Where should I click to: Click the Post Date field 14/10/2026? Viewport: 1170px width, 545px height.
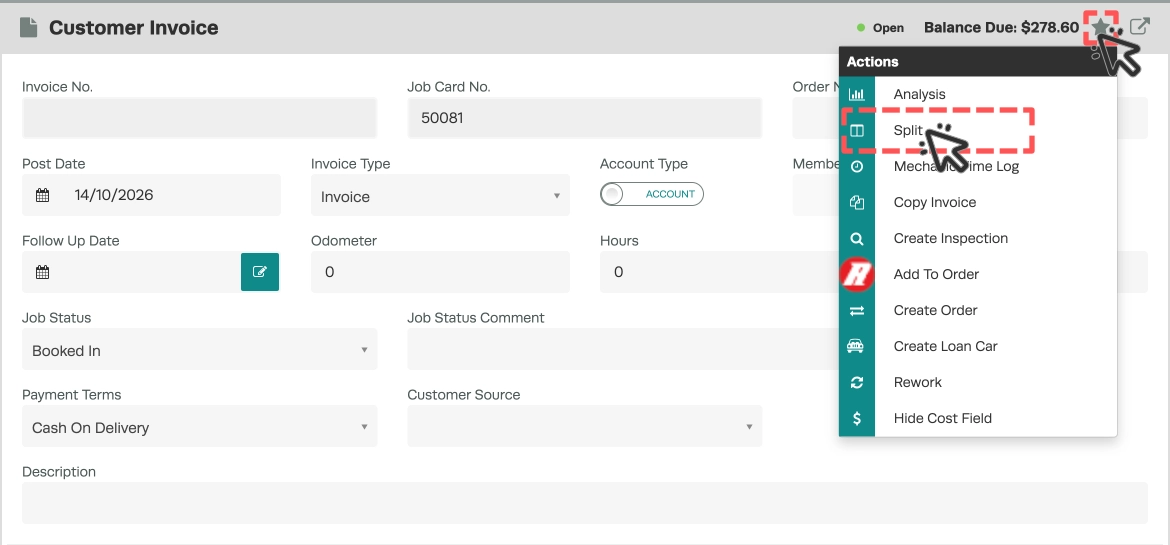tap(151, 196)
